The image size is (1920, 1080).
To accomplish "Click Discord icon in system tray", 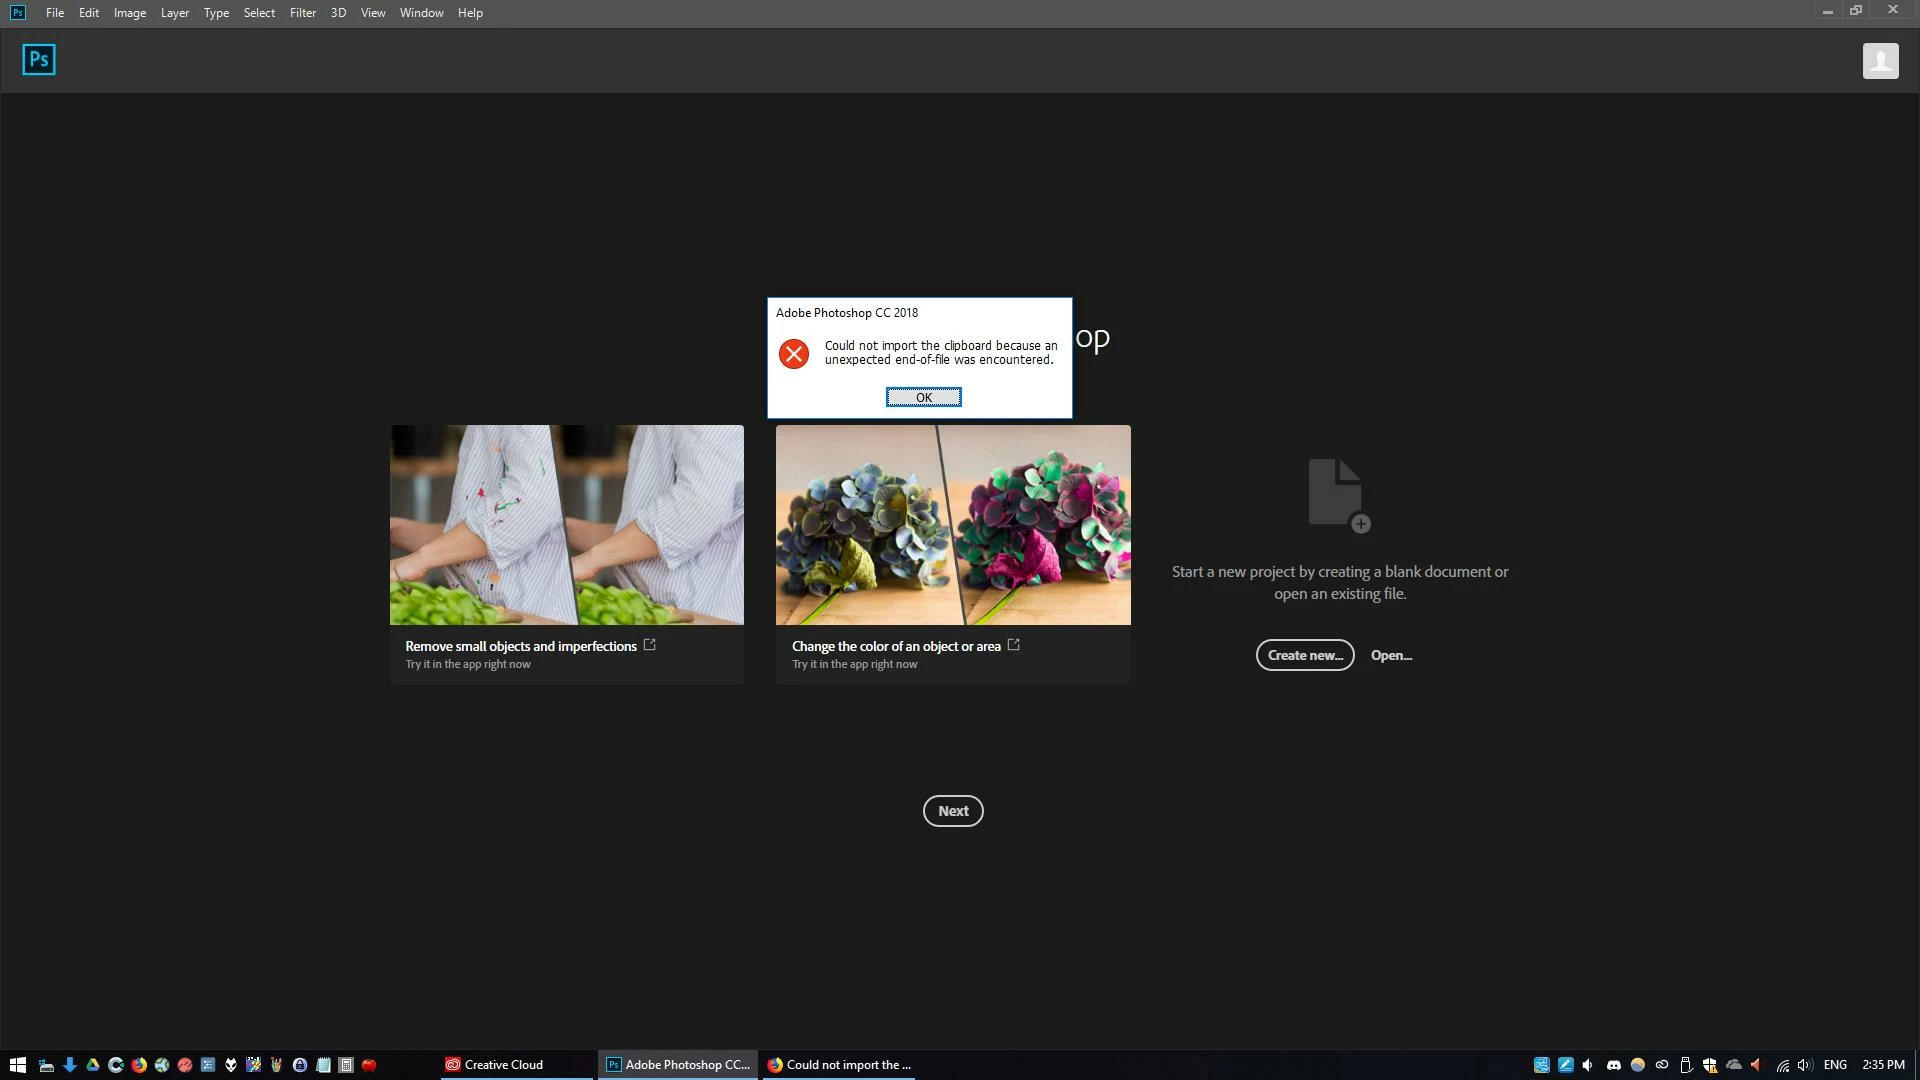I will (x=1613, y=1065).
